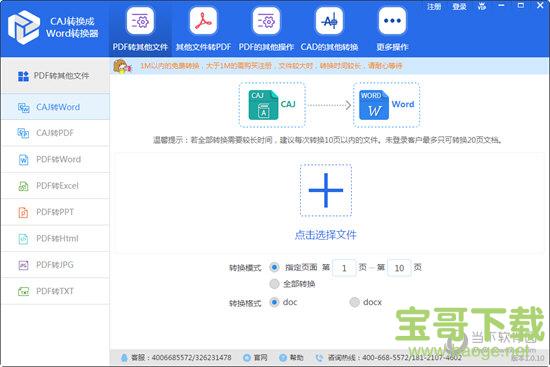This screenshot has height=367, width=550.
Task: Click 点击选择文件 link text
Action: [x=326, y=235]
